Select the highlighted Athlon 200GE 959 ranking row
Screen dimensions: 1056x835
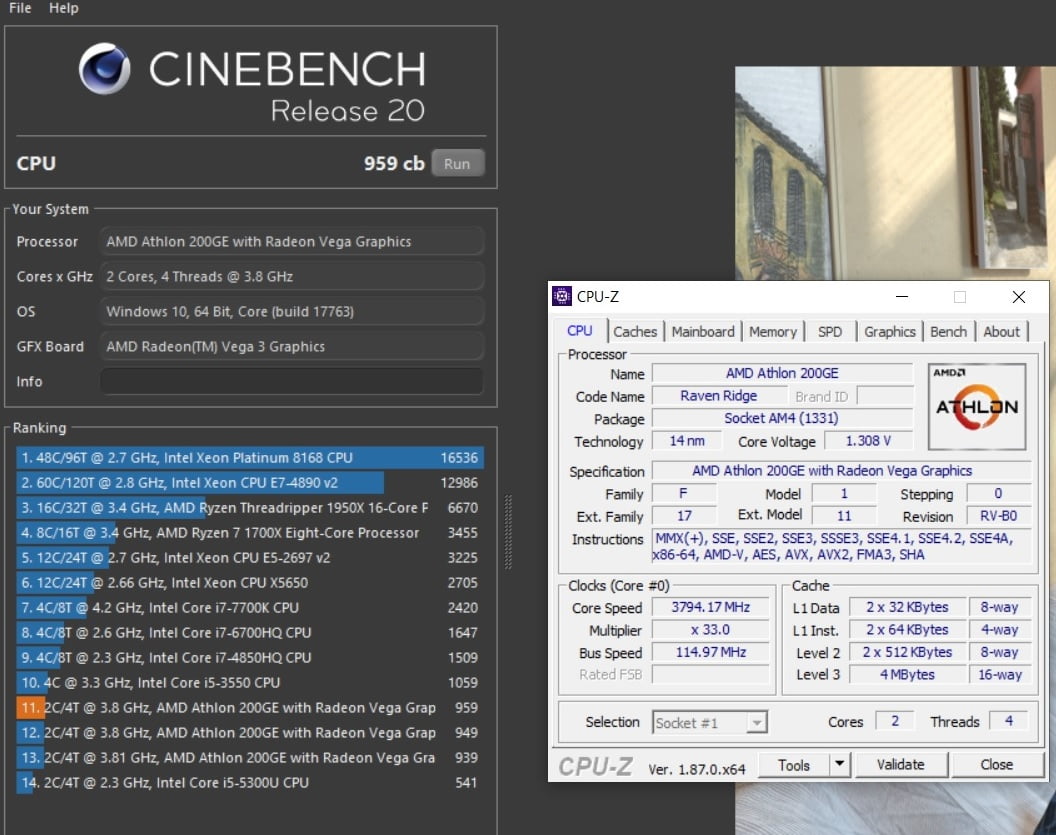tap(250, 708)
